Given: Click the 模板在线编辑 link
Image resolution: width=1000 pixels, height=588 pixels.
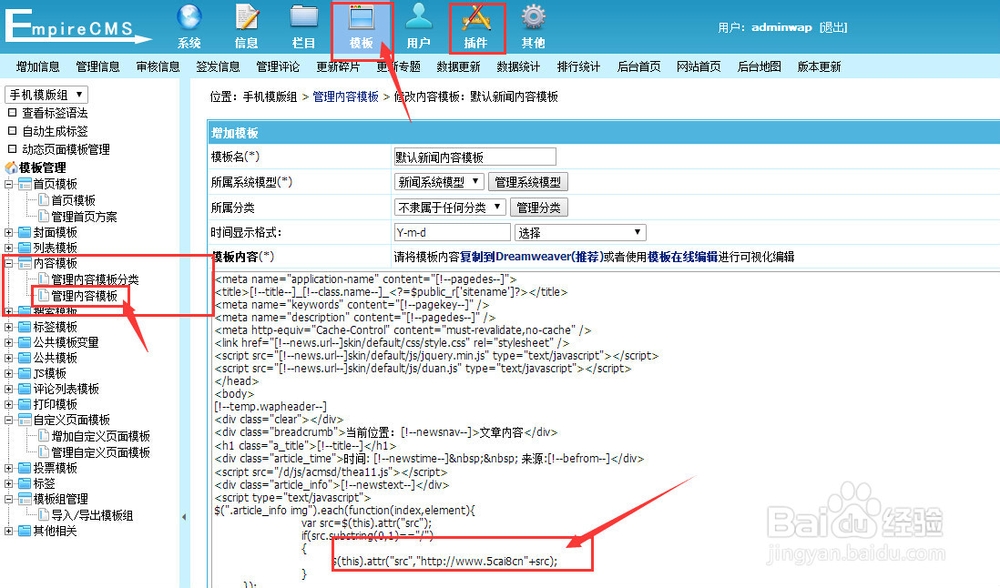Looking at the screenshot, I should tap(682, 256).
